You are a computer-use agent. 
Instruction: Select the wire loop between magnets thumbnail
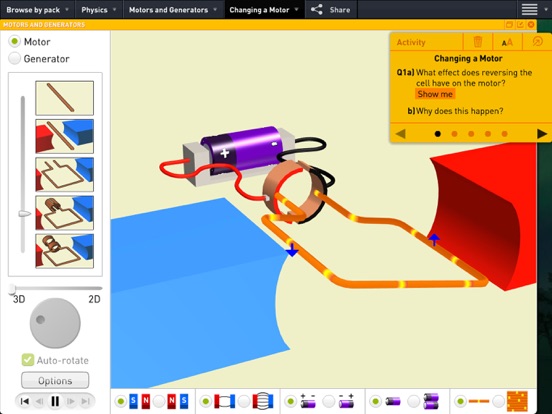(x=64, y=175)
